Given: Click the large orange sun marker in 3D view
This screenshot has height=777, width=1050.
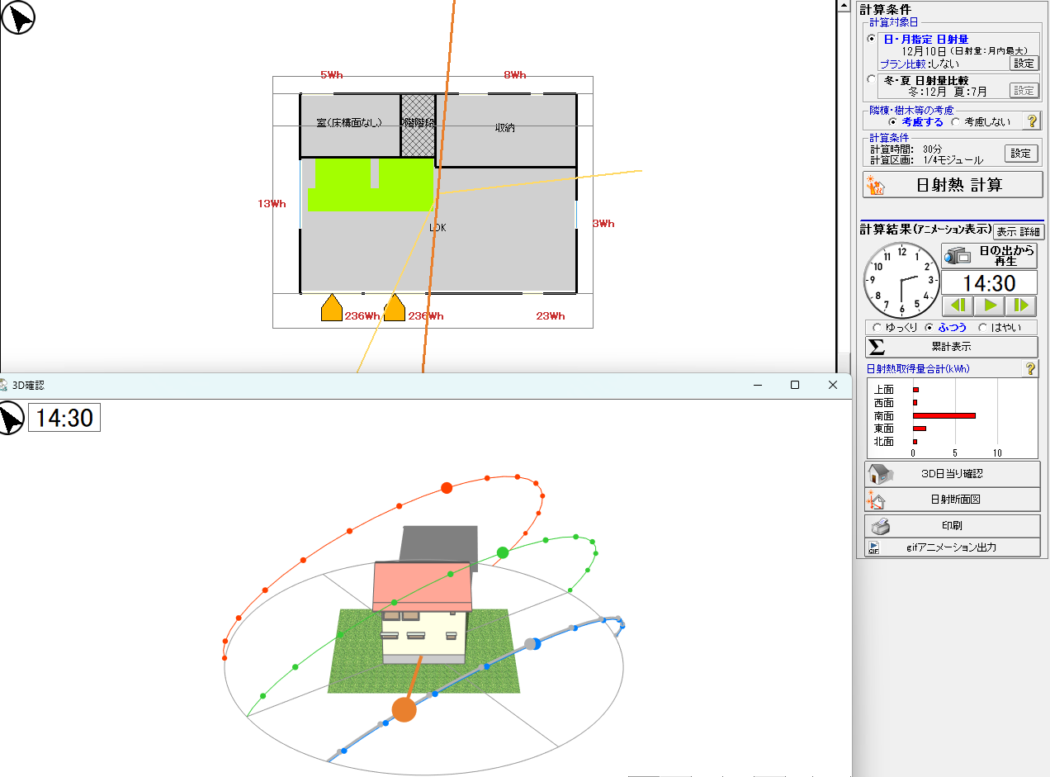Looking at the screenshot, I should (404, 710).
